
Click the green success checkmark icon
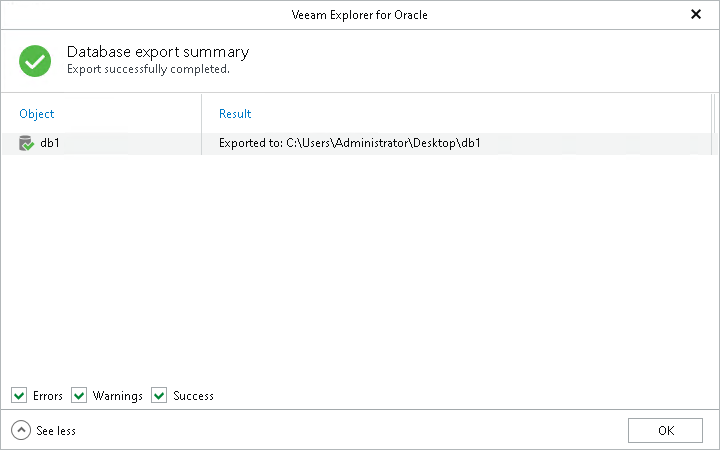[x=36, y=60]
